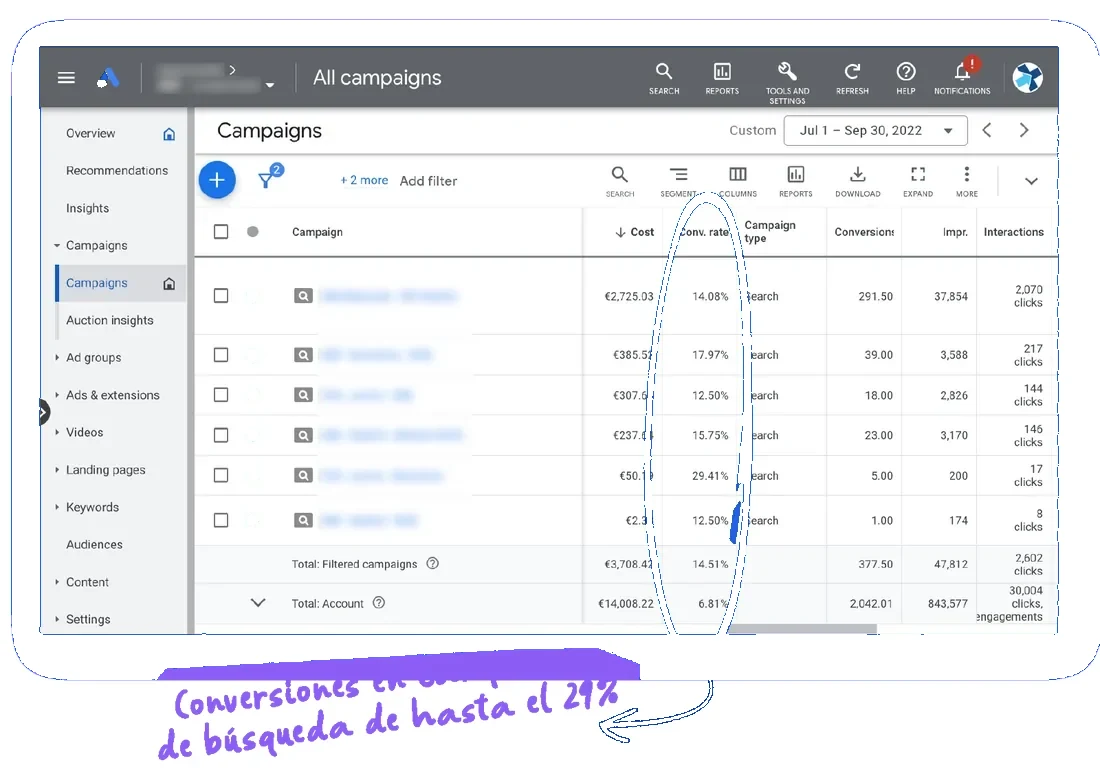
Task: Click the Refresh icon
Action: coord(852,78)
